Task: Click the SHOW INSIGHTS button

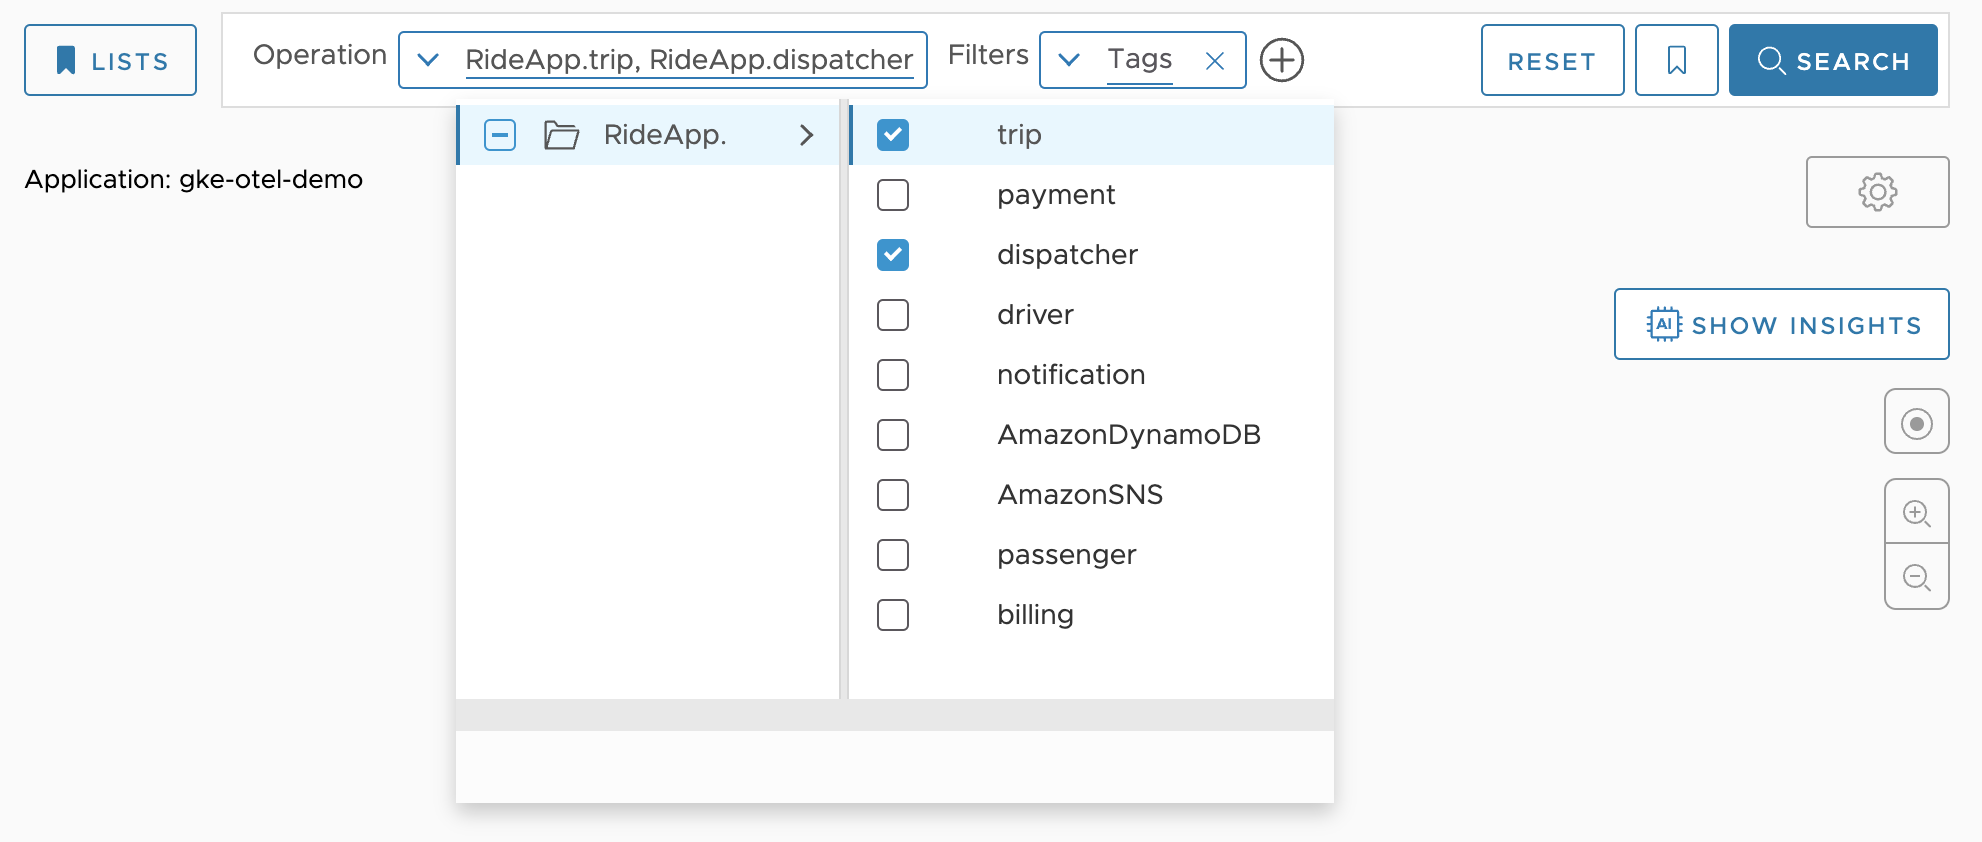Action: pyautogui.click(x=1781, y=324)
